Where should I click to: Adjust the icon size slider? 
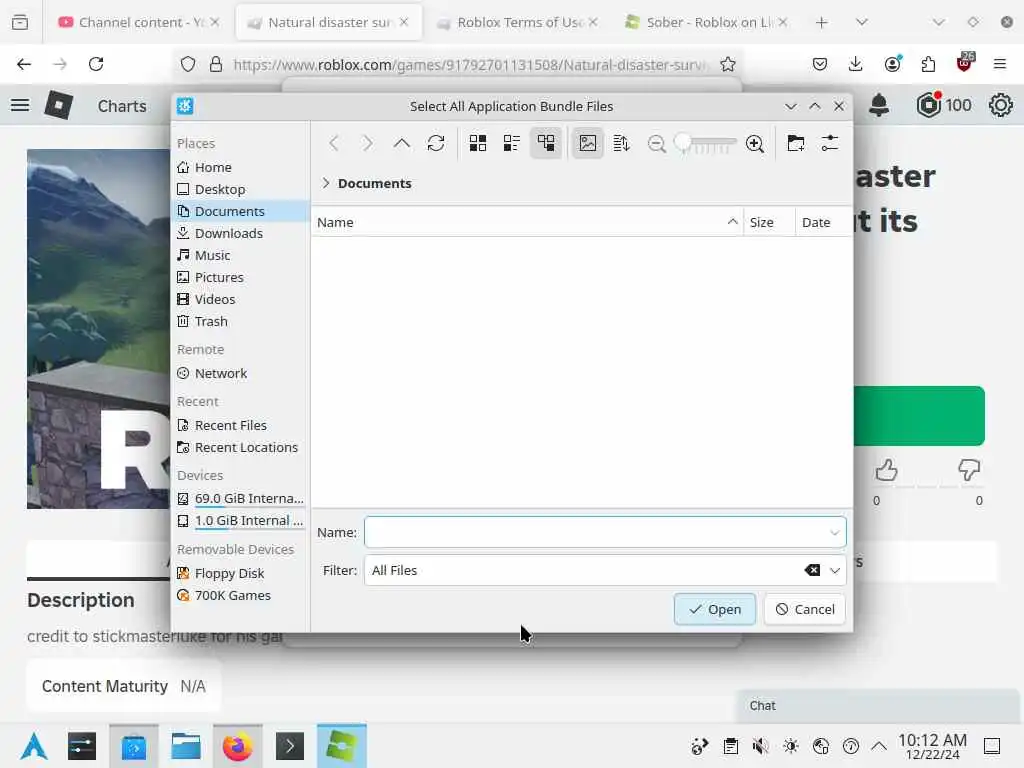[705, 143]
